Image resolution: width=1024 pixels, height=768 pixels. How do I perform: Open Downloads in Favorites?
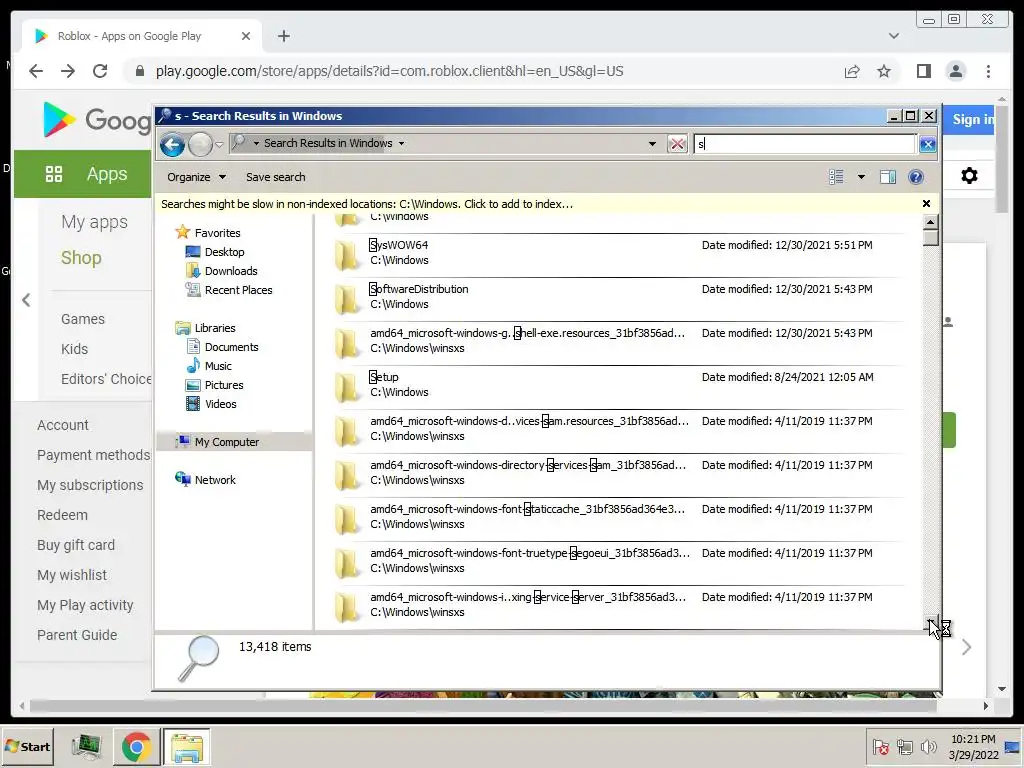231,271
